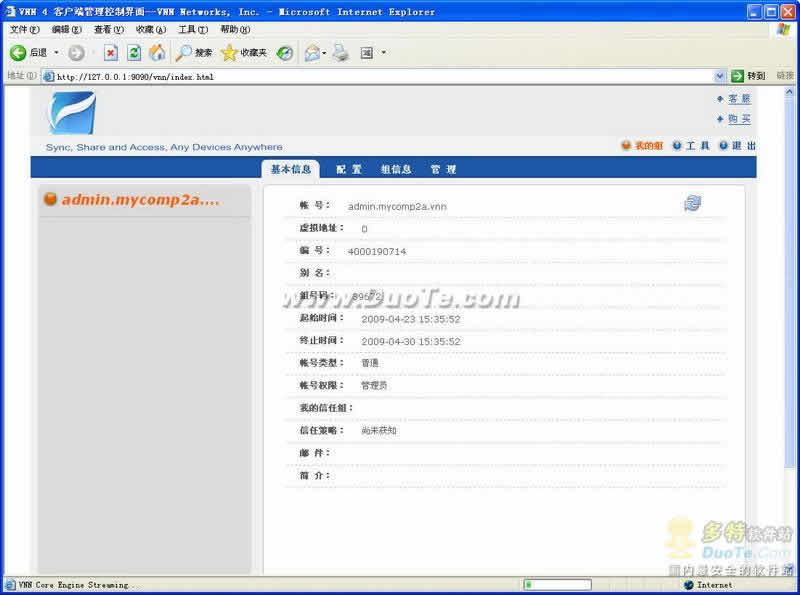Viewport: 800px width, 595px height.
Task: Click the Edit page toolbar icon
Action: 367,53
